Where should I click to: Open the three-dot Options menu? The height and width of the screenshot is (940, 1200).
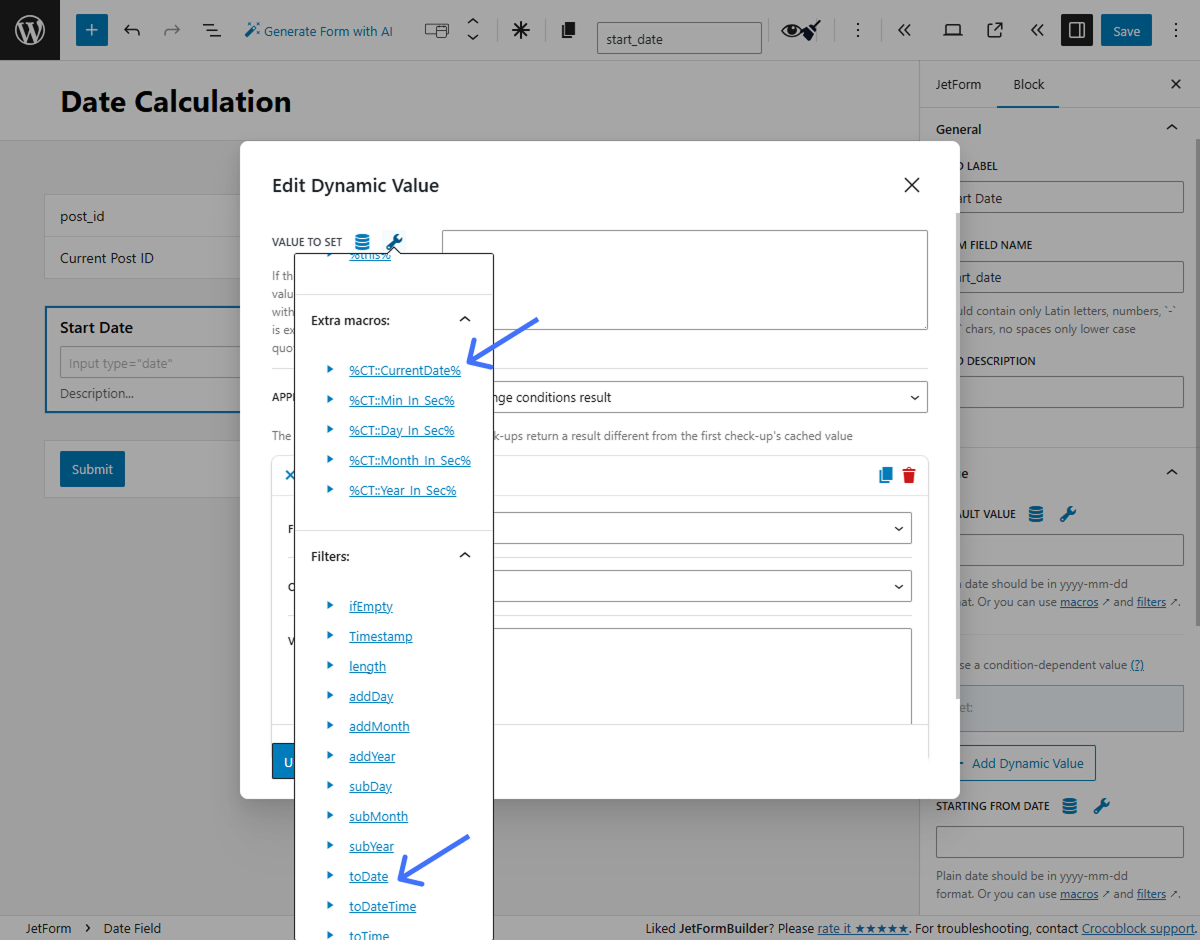[858, 30]
